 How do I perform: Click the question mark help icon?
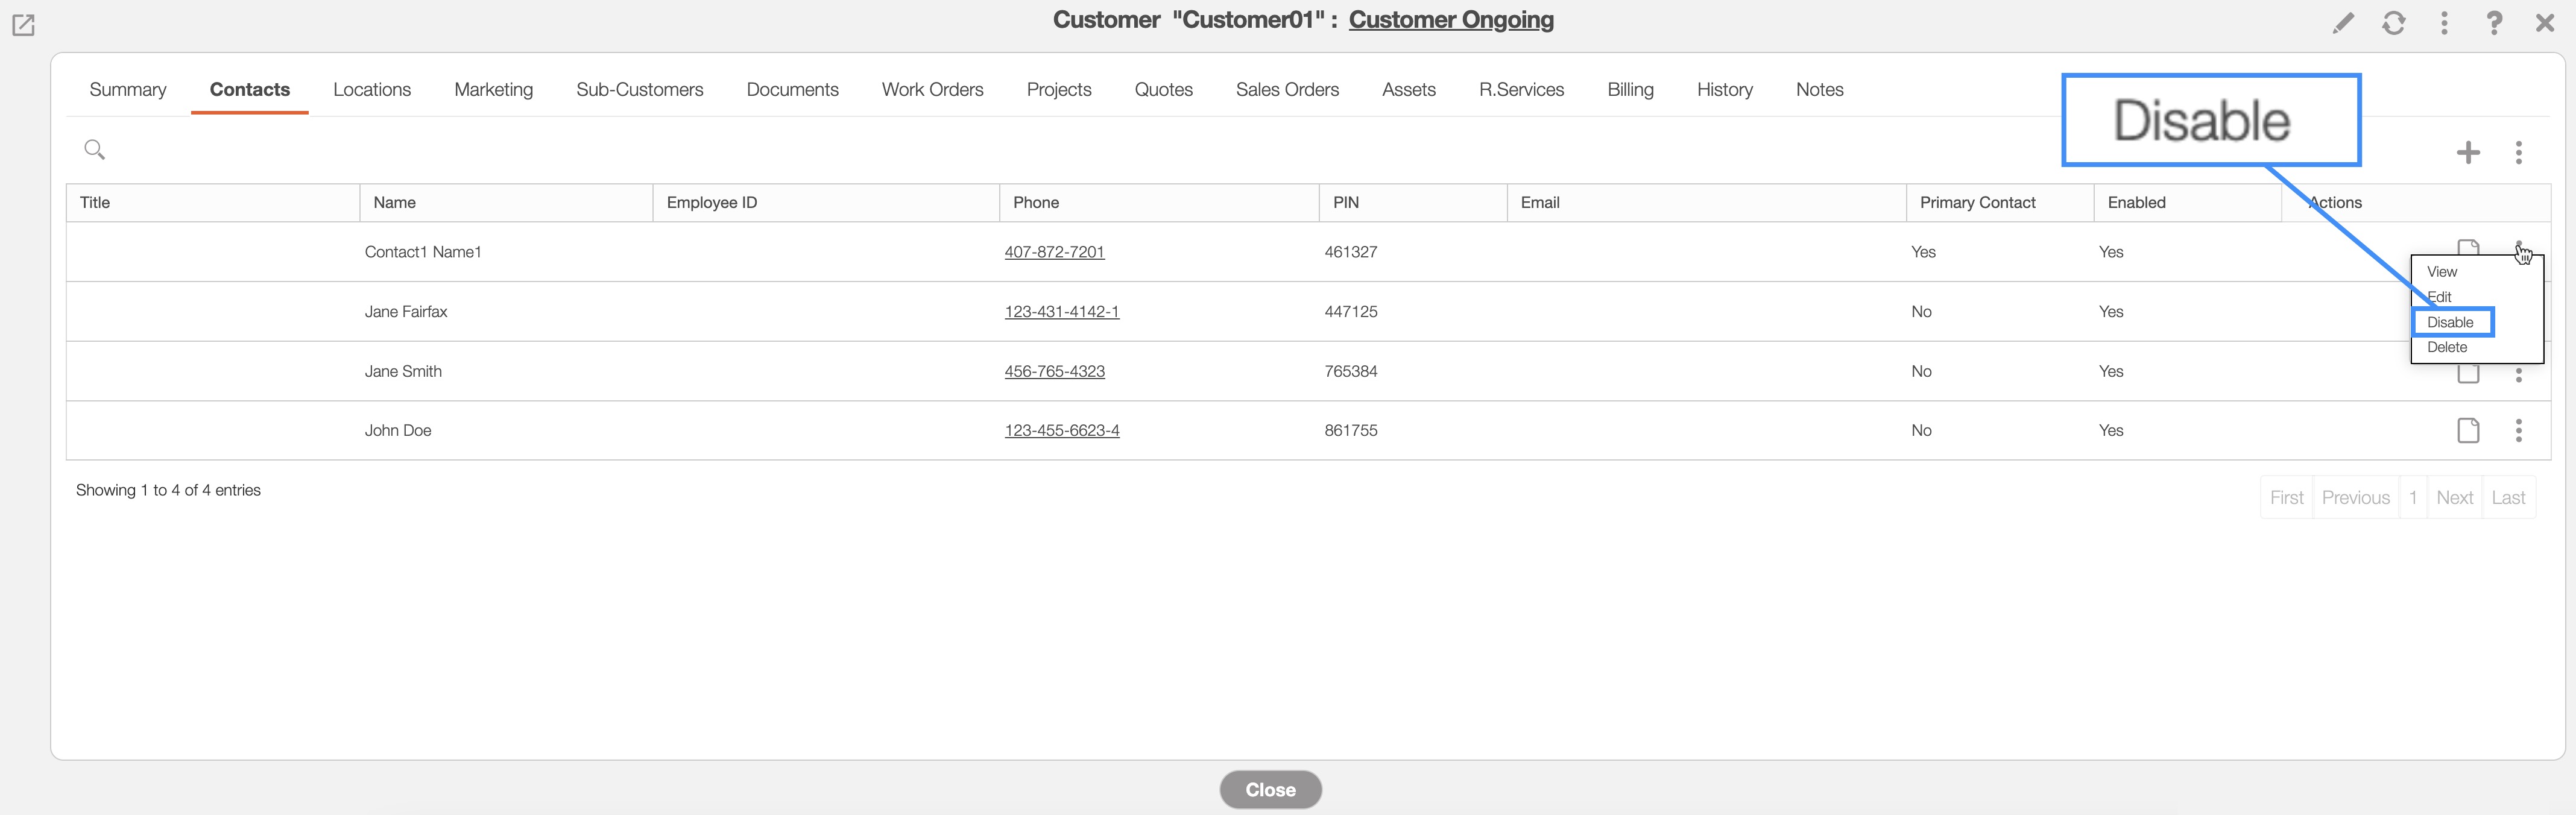tap(2494, 23)
